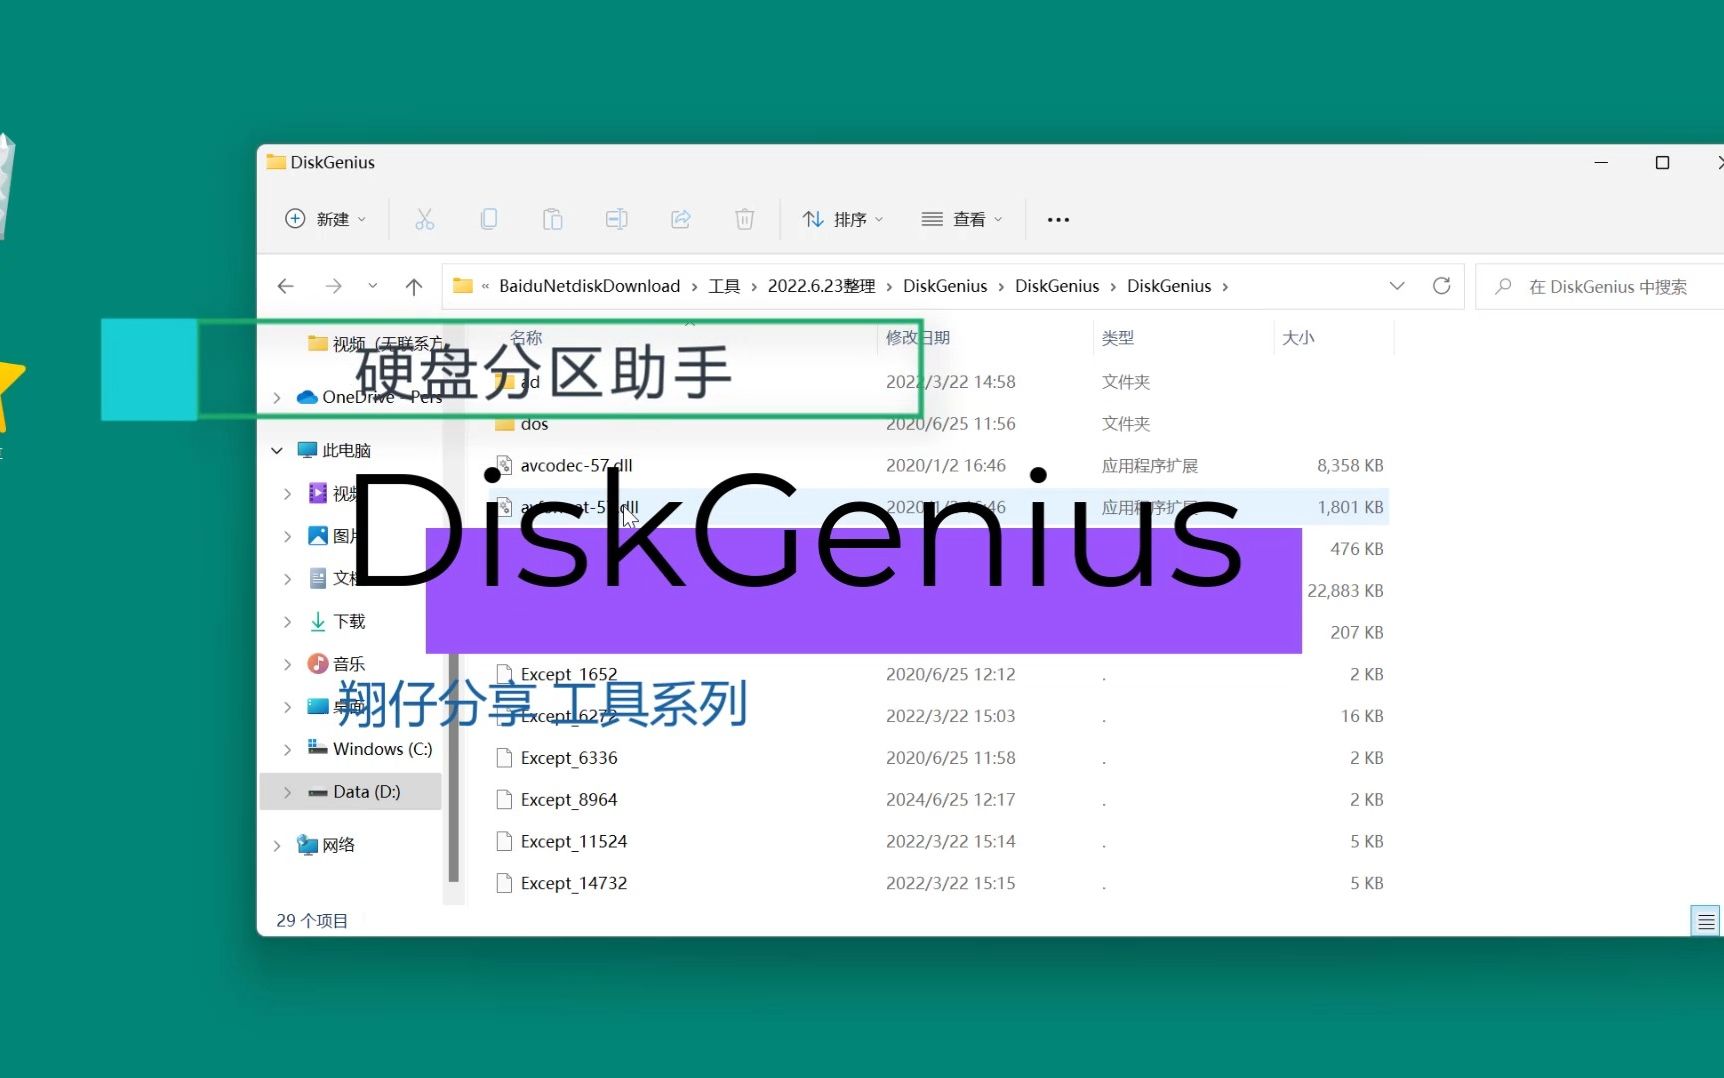Click the Copy icon in toolbar
1724x1078 pixels.
(489, 219)
